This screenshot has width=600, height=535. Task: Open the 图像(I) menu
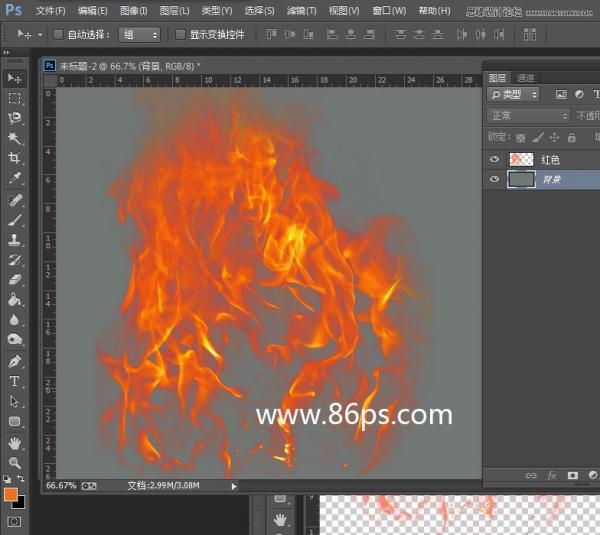pyautogui.click(x=133, y=10)
